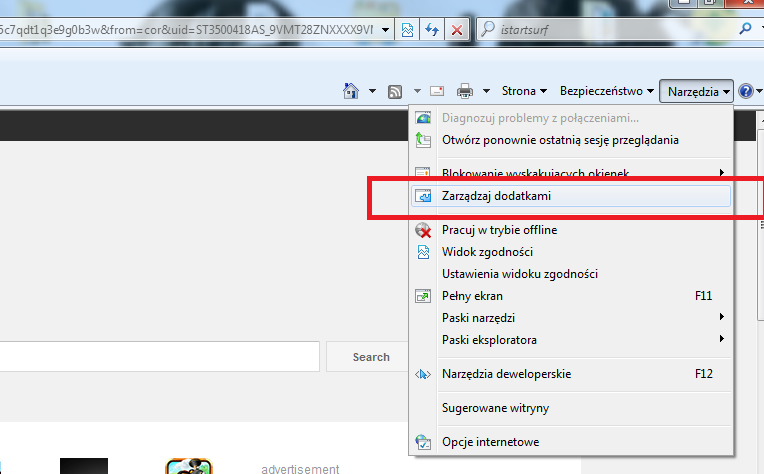Select Zarządzaj dodatkami from the menu
This screenshot has width=764, height=474.
click(496, 197)
